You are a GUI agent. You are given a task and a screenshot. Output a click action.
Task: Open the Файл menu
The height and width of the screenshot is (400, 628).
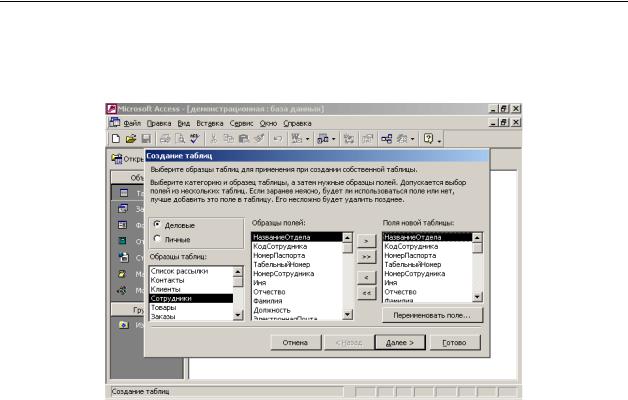point(132,123)
